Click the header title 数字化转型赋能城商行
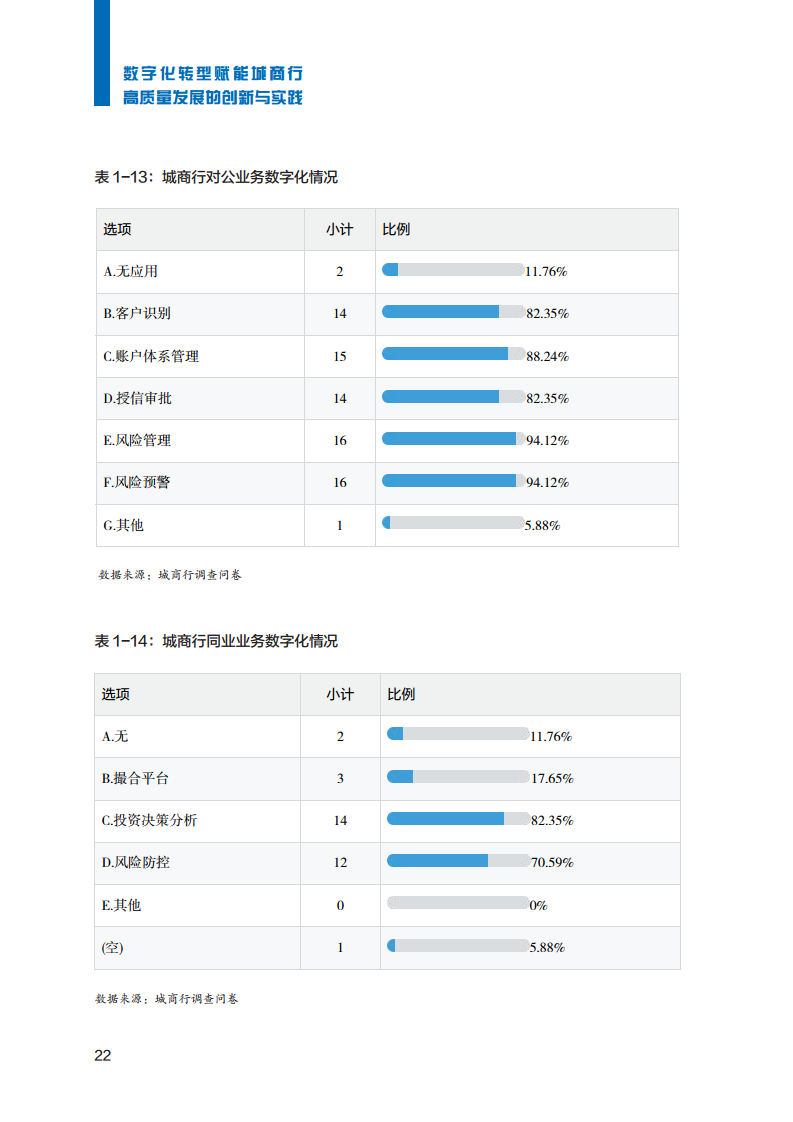The image size is (793, 1122). (x=213, y=73)
